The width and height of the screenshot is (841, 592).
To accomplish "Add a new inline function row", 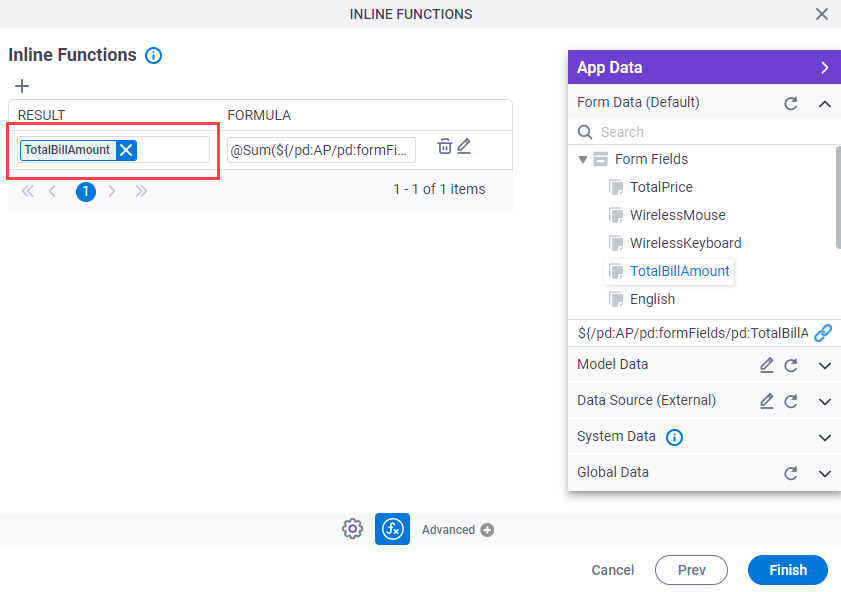I will pyautogui.click(x=22, y=86).
